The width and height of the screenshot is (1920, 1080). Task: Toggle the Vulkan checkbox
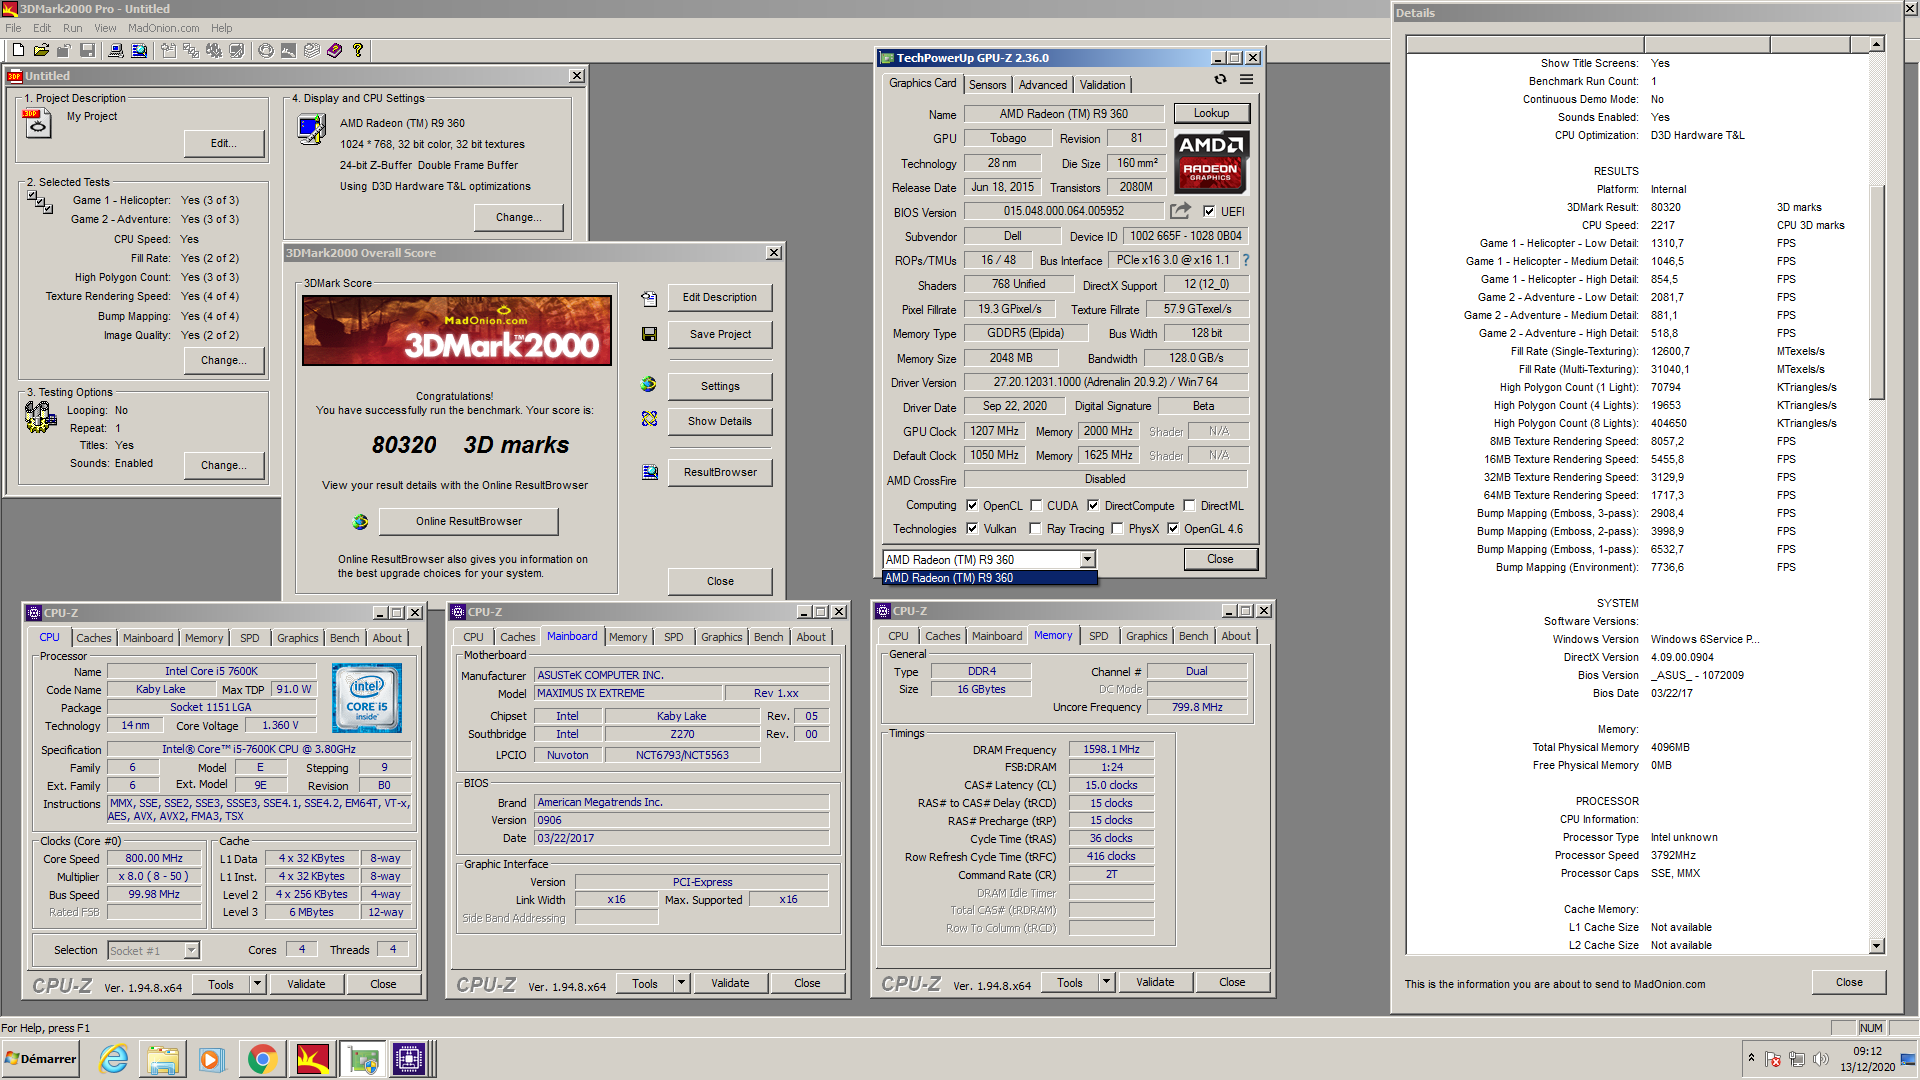tap(971, 529)
